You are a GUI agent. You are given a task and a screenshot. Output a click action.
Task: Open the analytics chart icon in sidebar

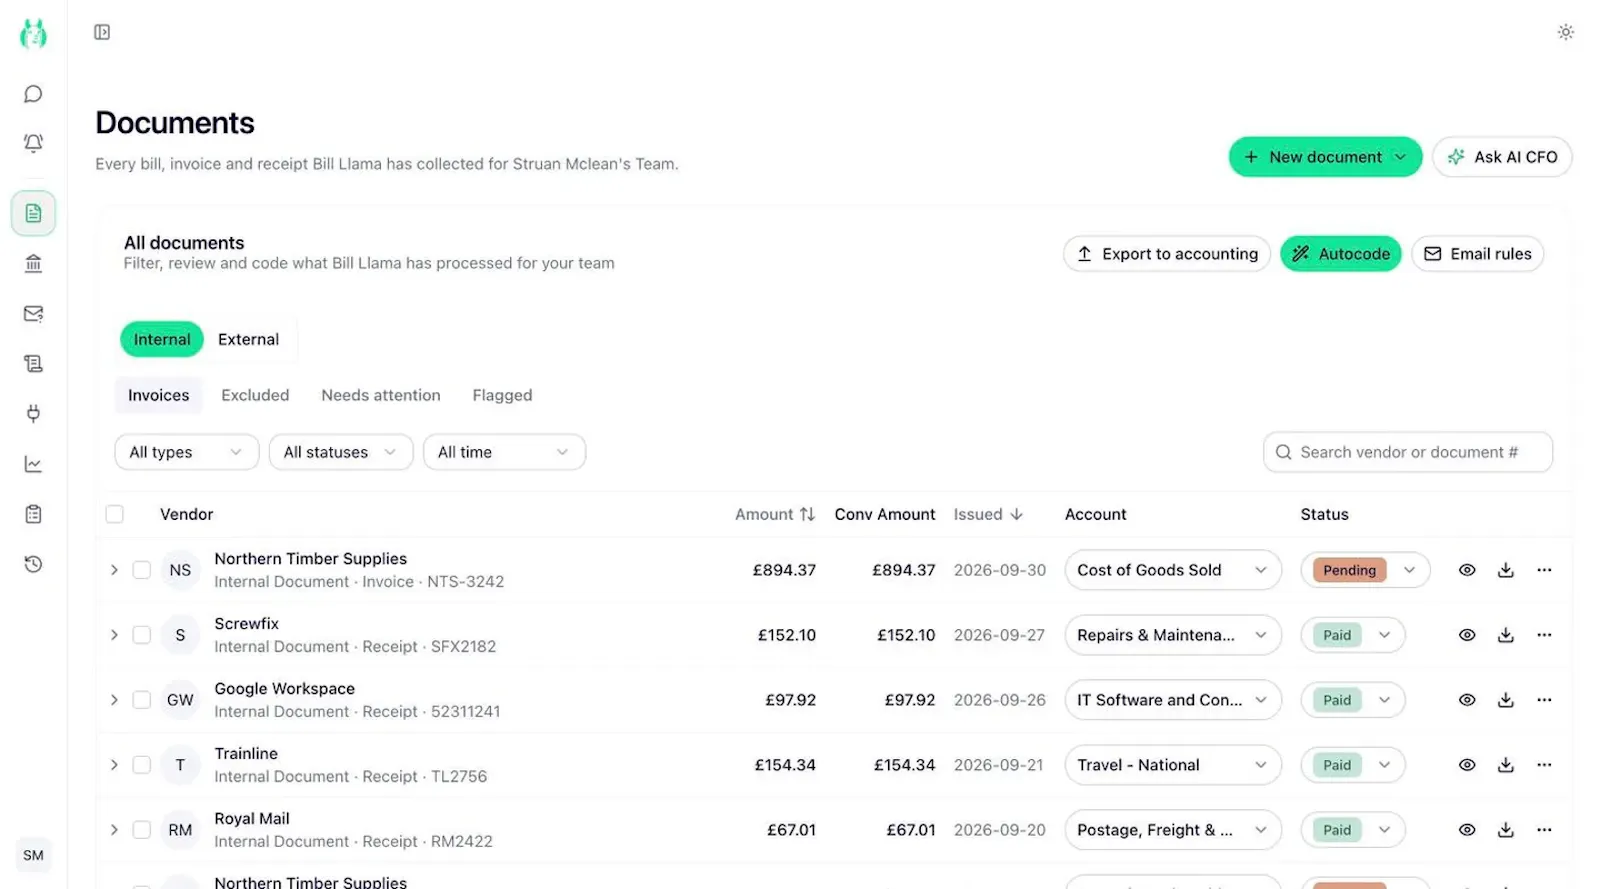33,464
